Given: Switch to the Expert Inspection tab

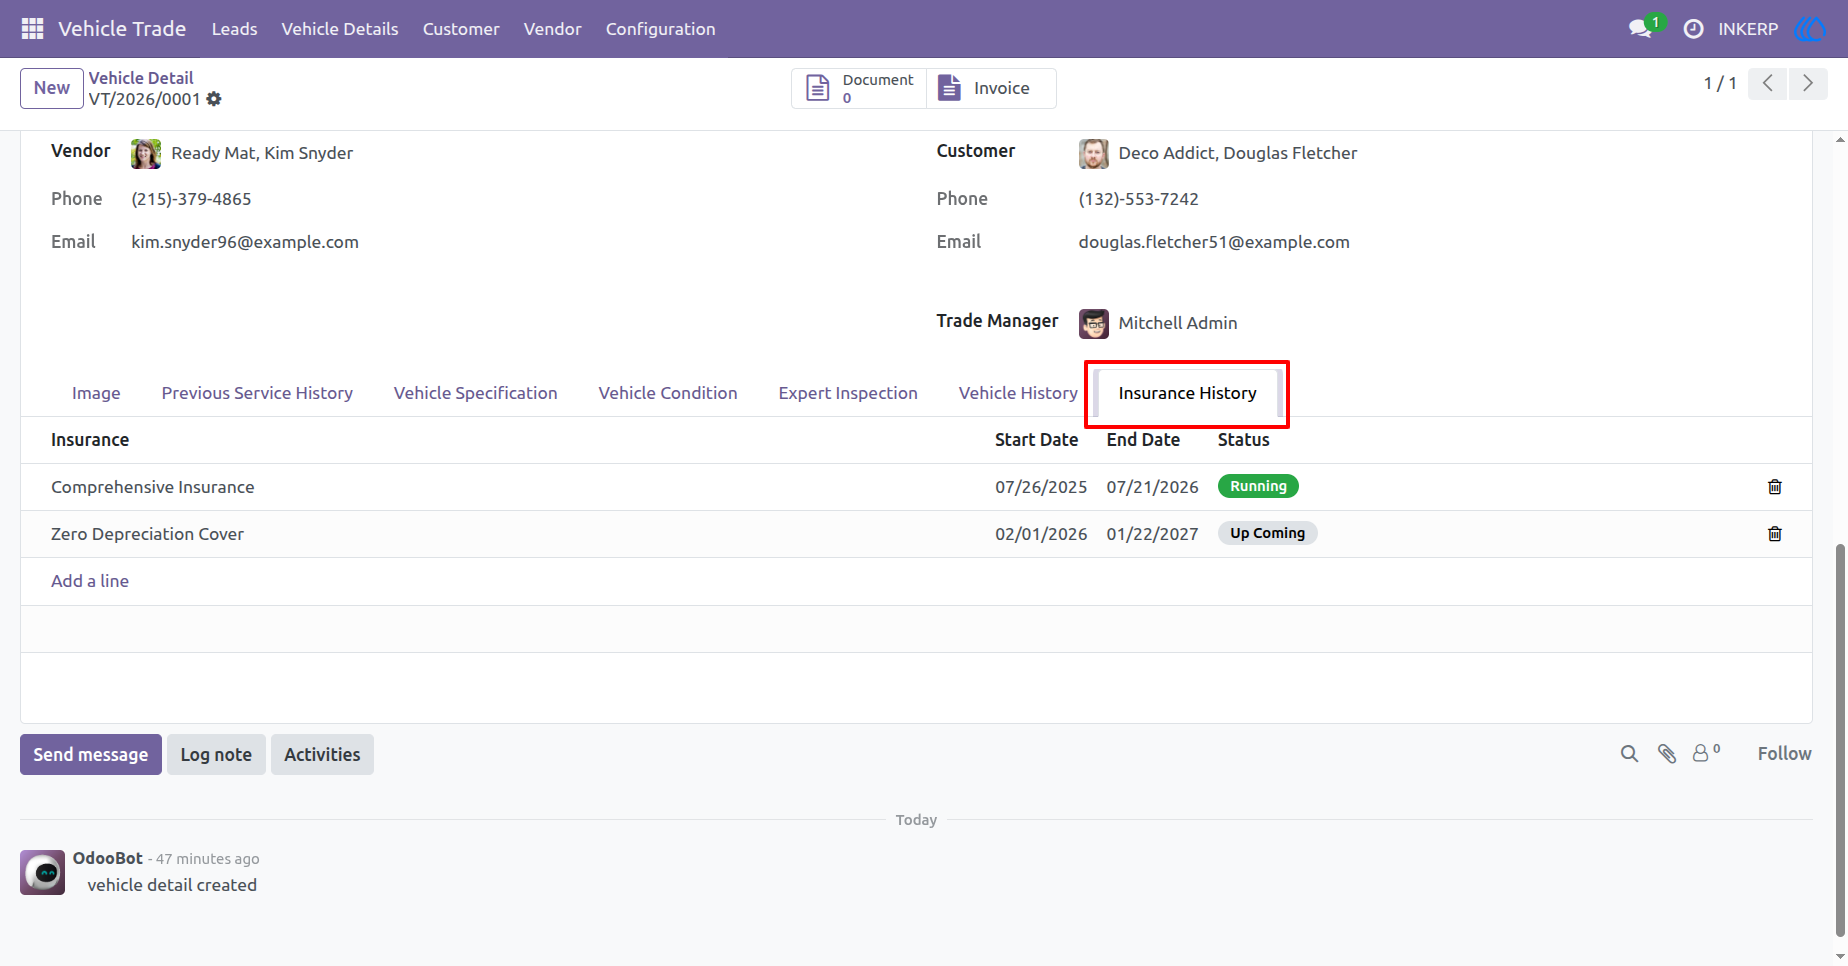Looking at the screenshot, I should point(848,393).
